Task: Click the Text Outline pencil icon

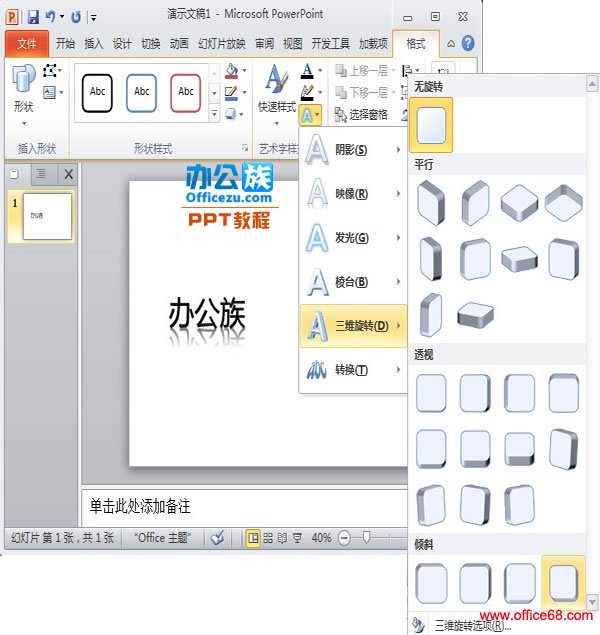Action: click(307, 93)
